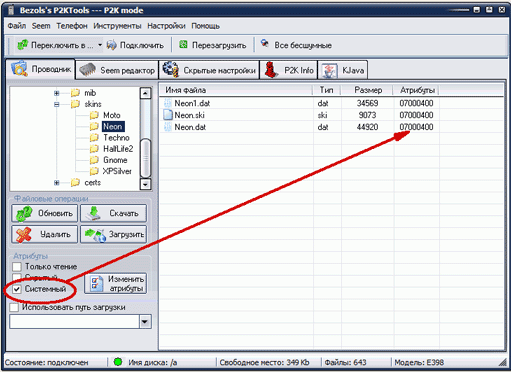Click the Изменить атрибуты button
This screenshot has width=511, height=372.
coord(115,283)
